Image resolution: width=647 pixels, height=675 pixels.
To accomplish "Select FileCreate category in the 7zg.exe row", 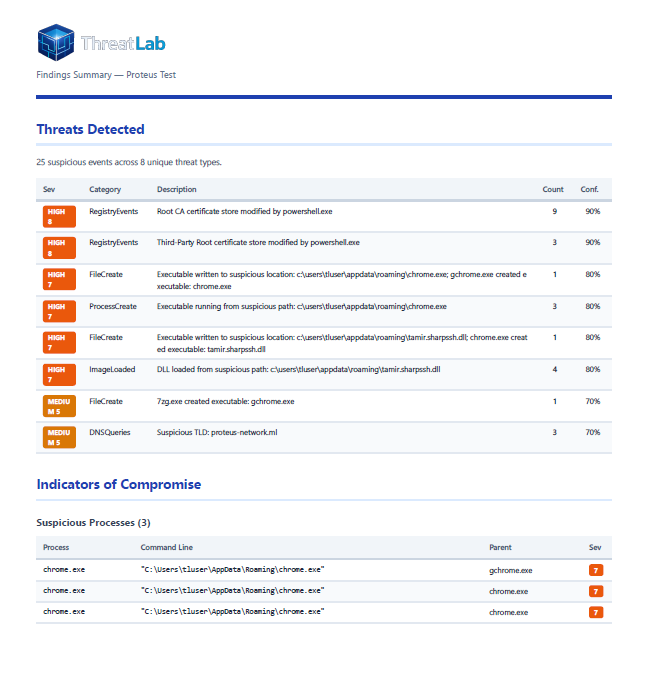I will (106, 401).
